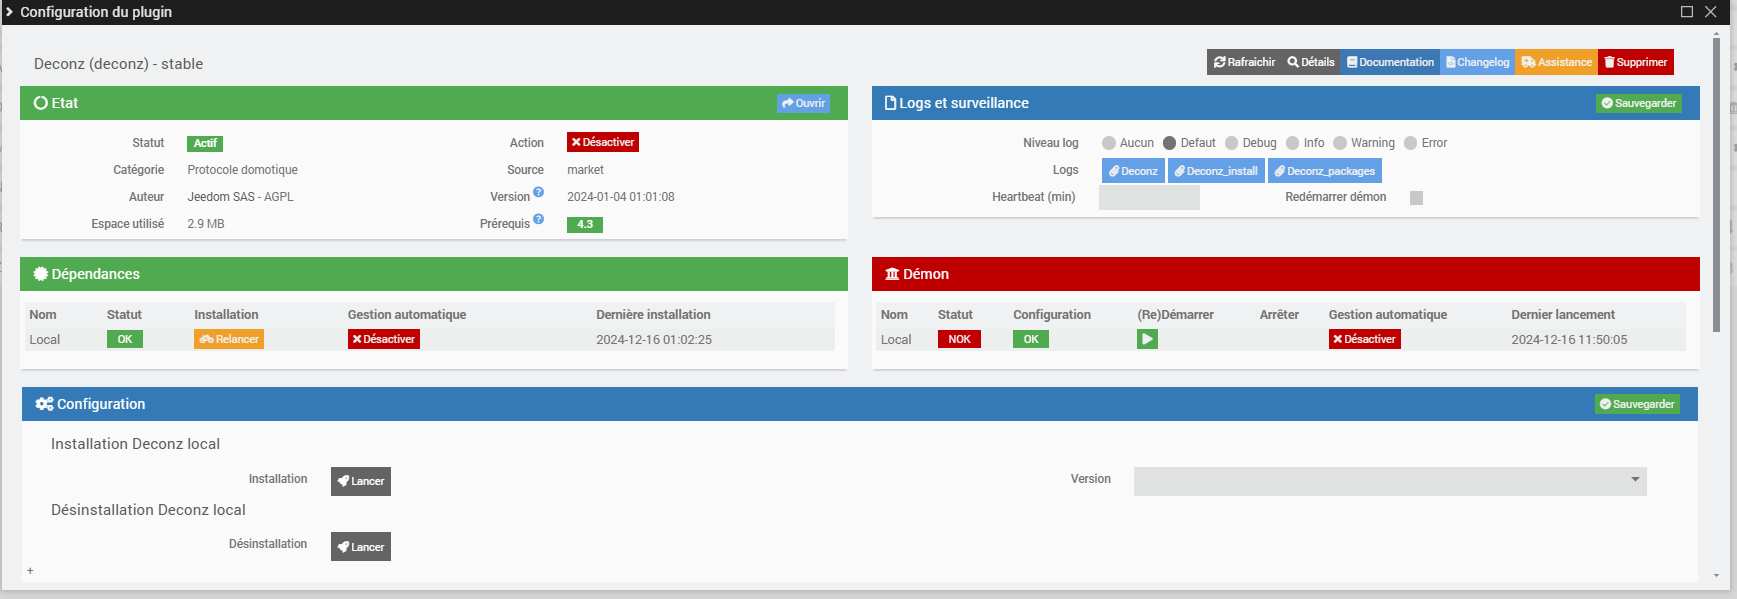Image resolution: width=1737 pixels, height=599 pixels.
Task: Click the Configuration gears icon
Action: [x=44, y=404]
